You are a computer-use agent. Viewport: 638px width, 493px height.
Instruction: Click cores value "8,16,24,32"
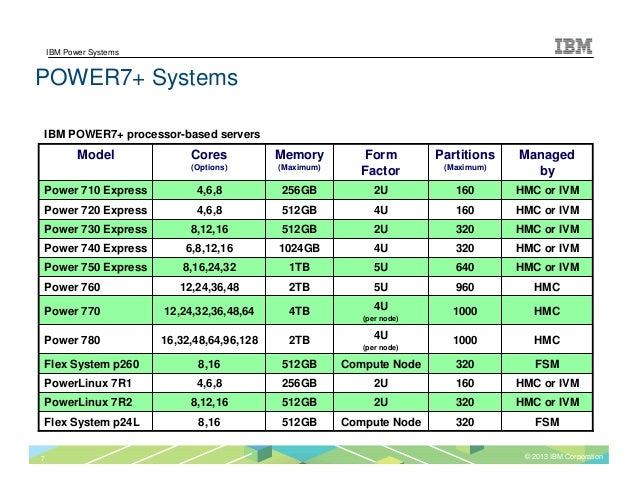point(209,267)
